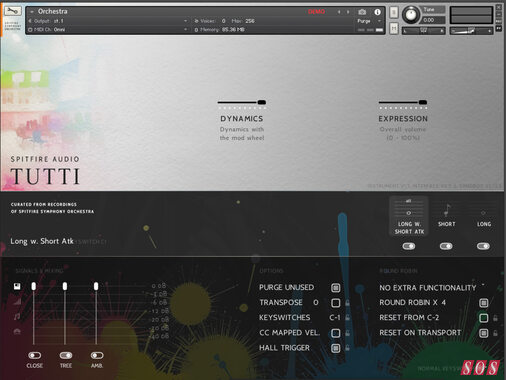Open the Output st.1 dropdown arrow
Screen dimensions: 506x380
coord(185,21)
